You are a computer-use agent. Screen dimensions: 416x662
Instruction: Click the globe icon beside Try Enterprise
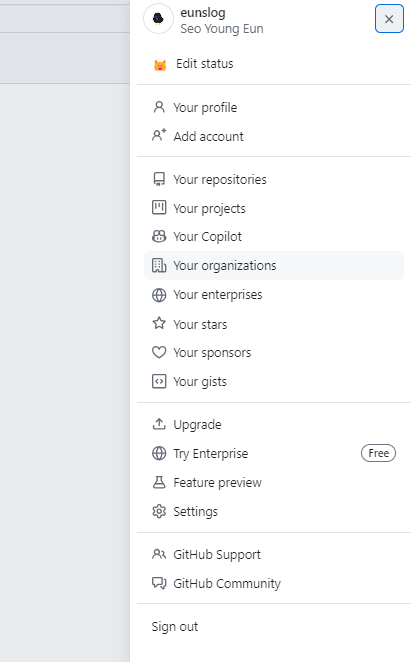coord(159,453)
